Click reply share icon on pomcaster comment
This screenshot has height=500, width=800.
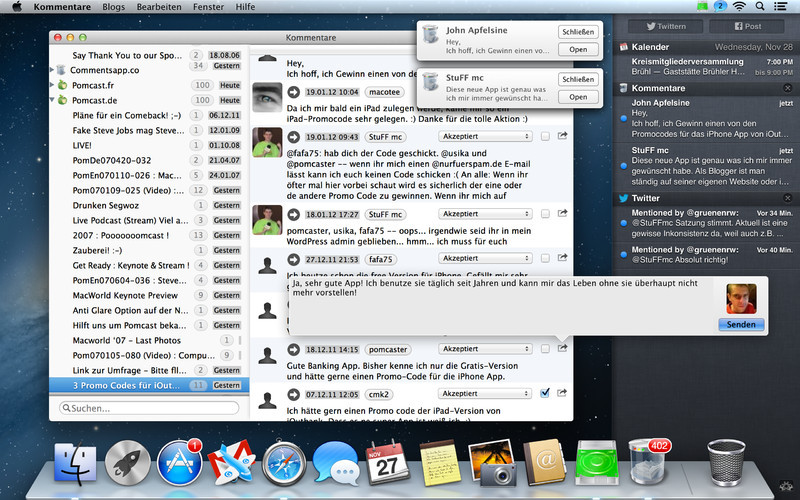(563, 350)
